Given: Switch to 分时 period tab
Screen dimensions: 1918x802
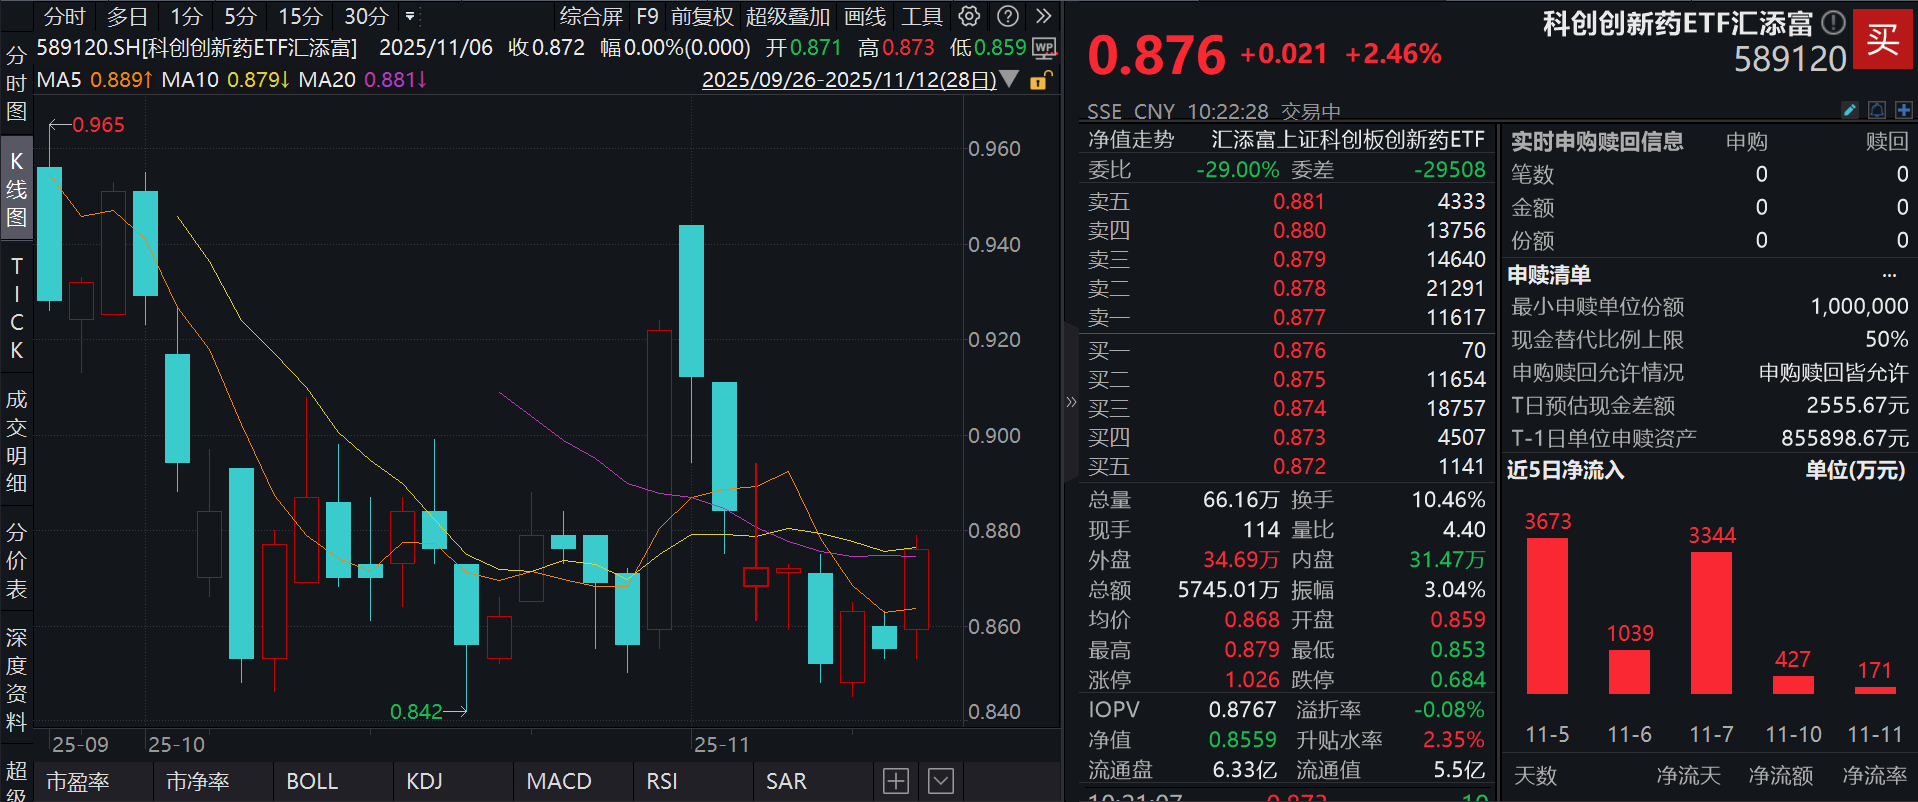Looking at the screenshot, I should (65, 16).
